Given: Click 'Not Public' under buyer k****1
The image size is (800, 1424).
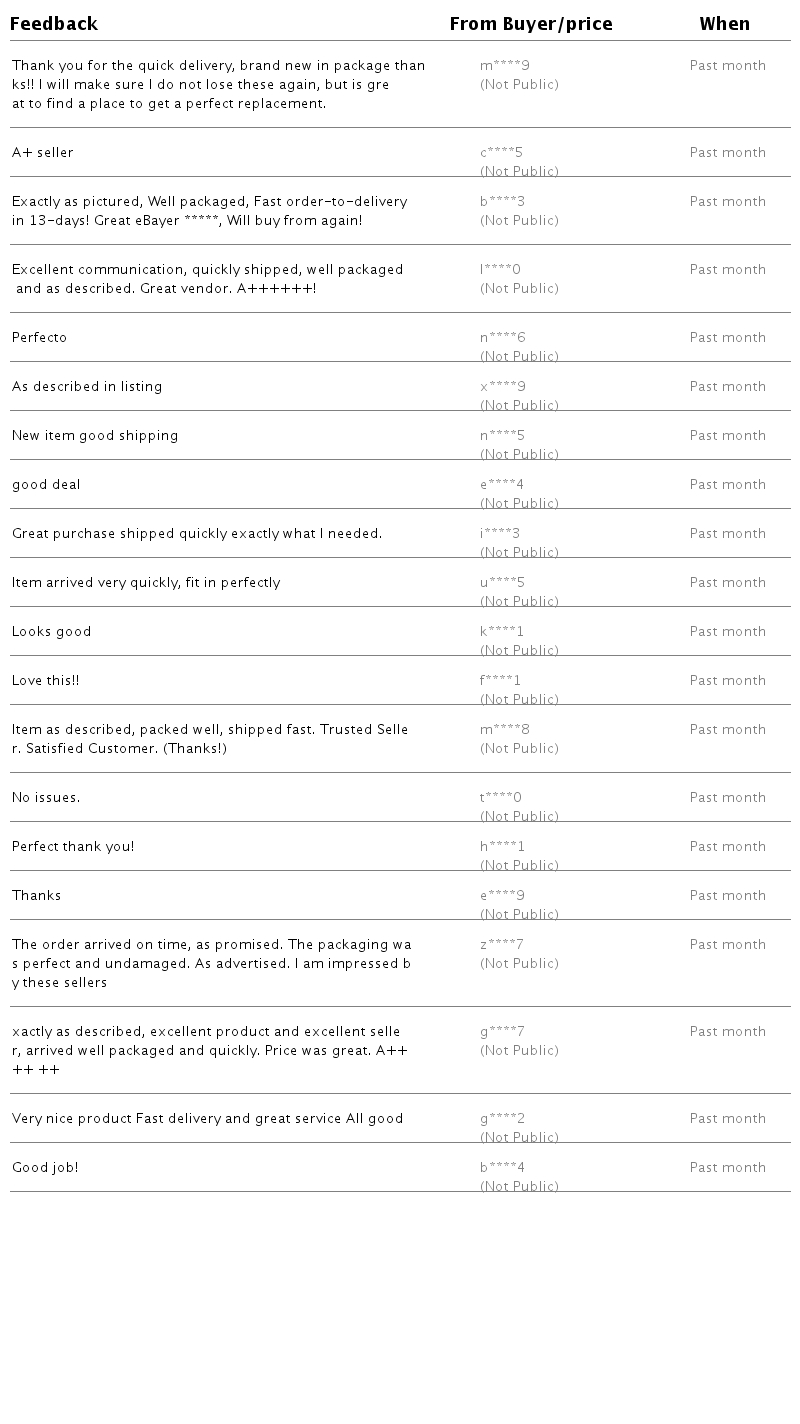Looking at the screenshot, I should click(x=519, y=651).
